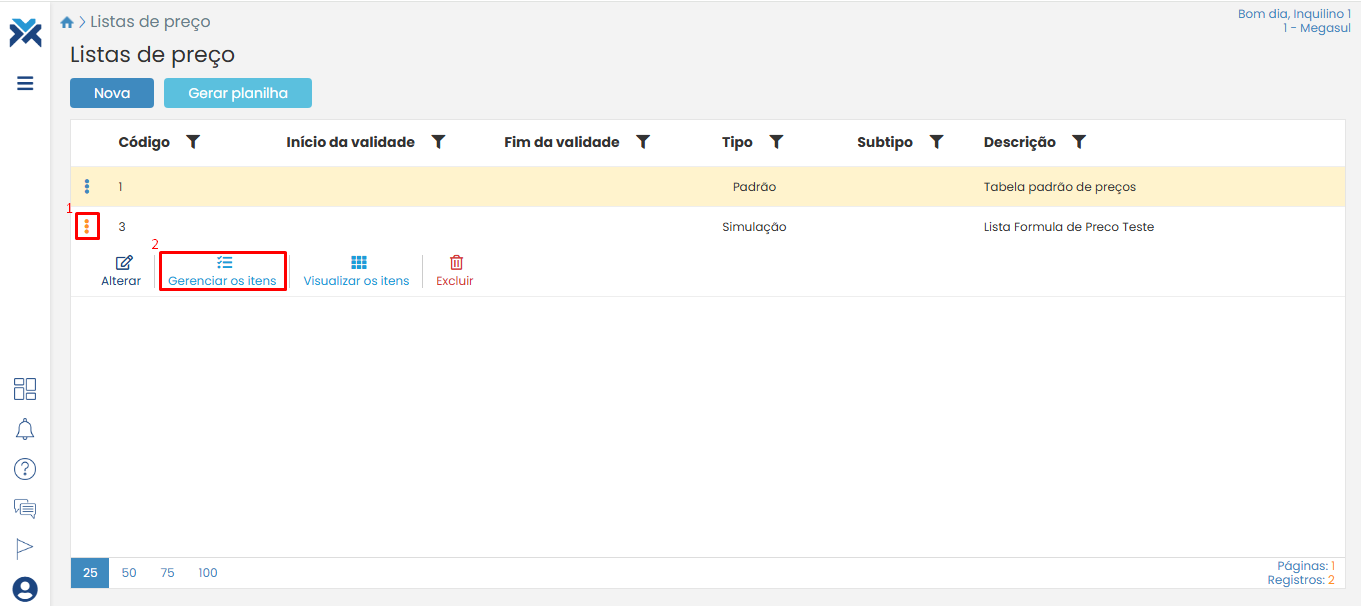Click the Gerar planilha button

[x=238, y=93]
